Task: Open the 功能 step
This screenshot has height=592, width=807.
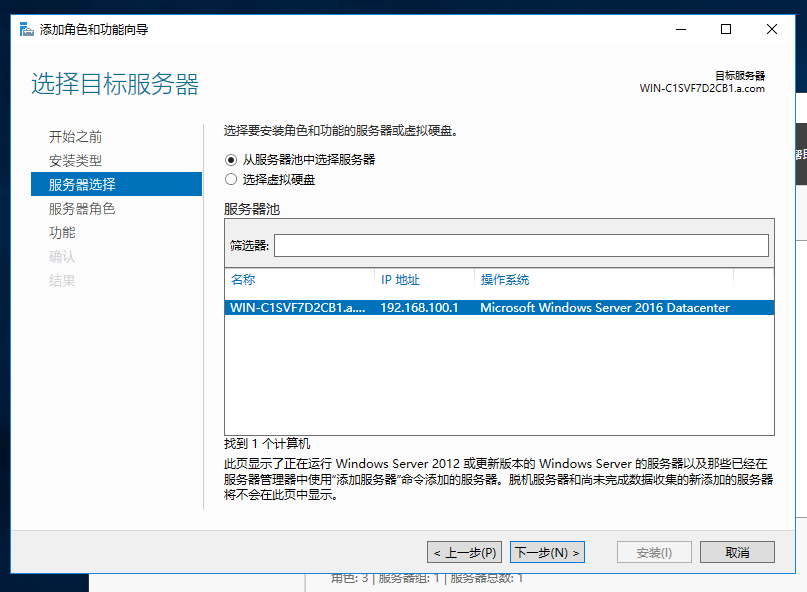Action: click(x=62, y=233)
